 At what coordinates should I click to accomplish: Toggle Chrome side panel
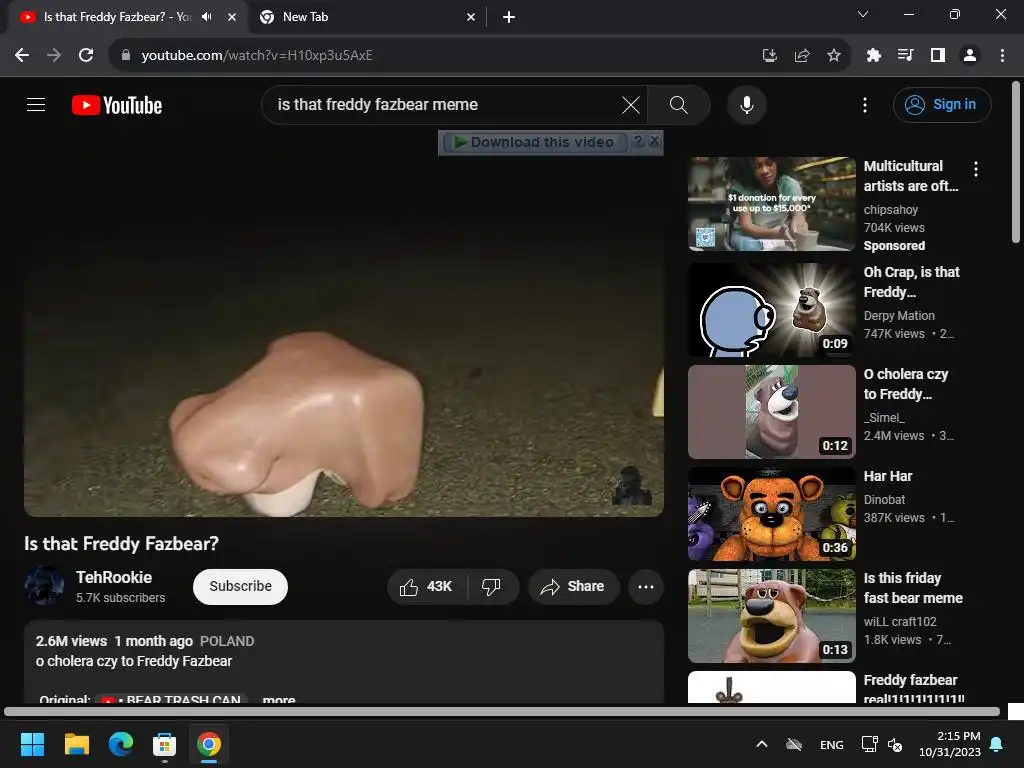point(938,56)
